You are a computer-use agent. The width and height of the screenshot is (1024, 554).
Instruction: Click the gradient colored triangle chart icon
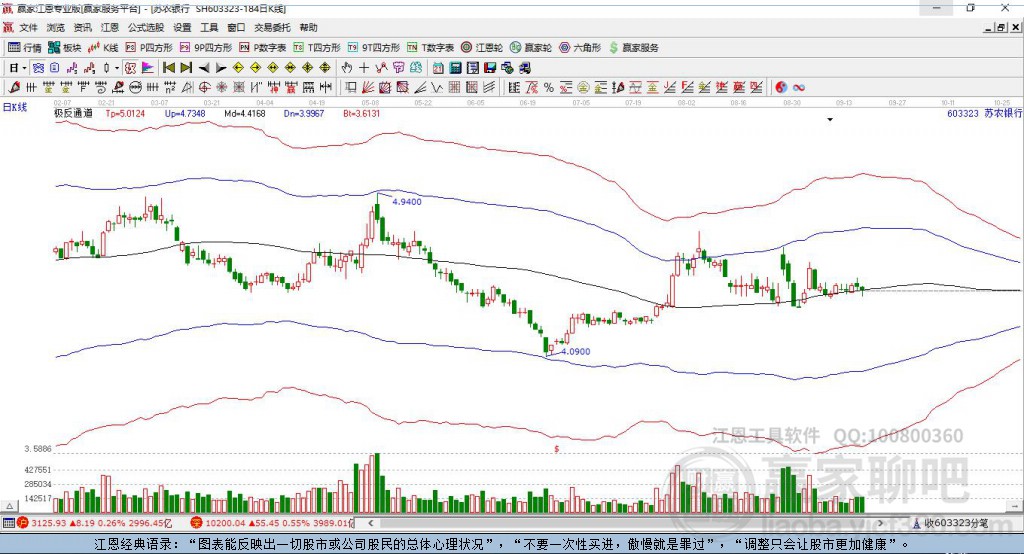click(x=148, y=68)
